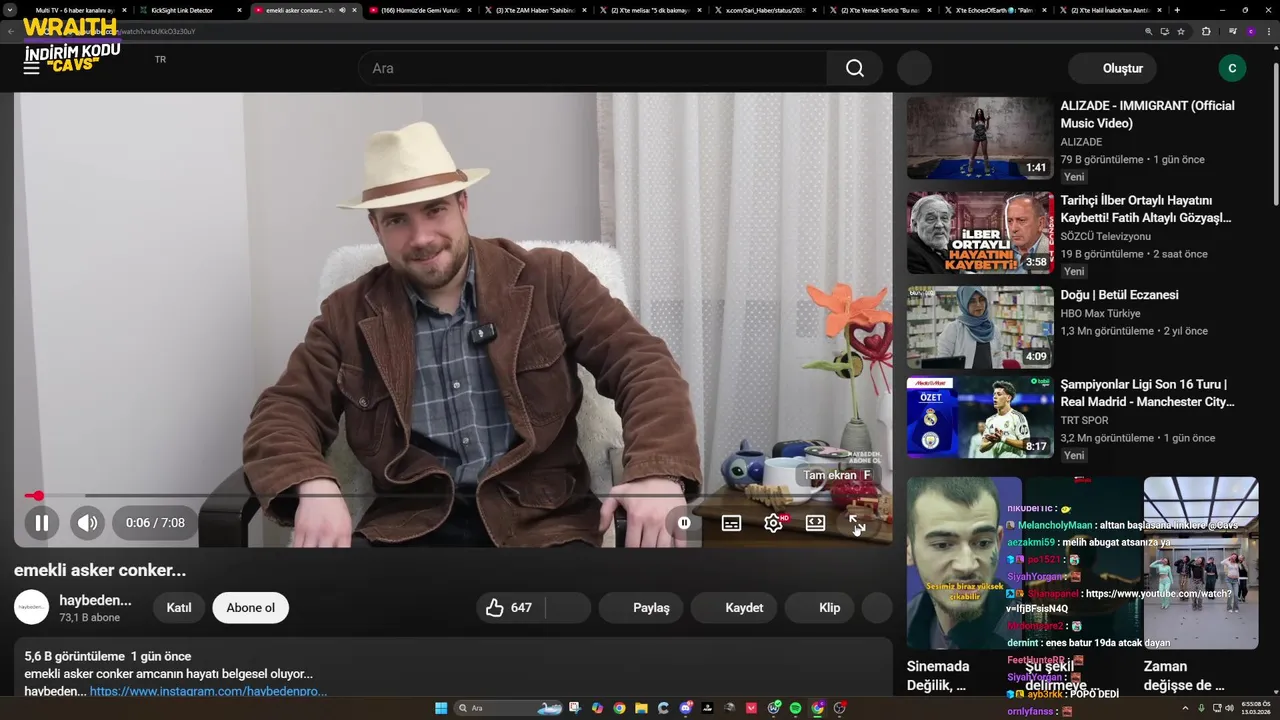Switch to Hürmüz'de Gemi Vuruldu tab

click(420, 10)
